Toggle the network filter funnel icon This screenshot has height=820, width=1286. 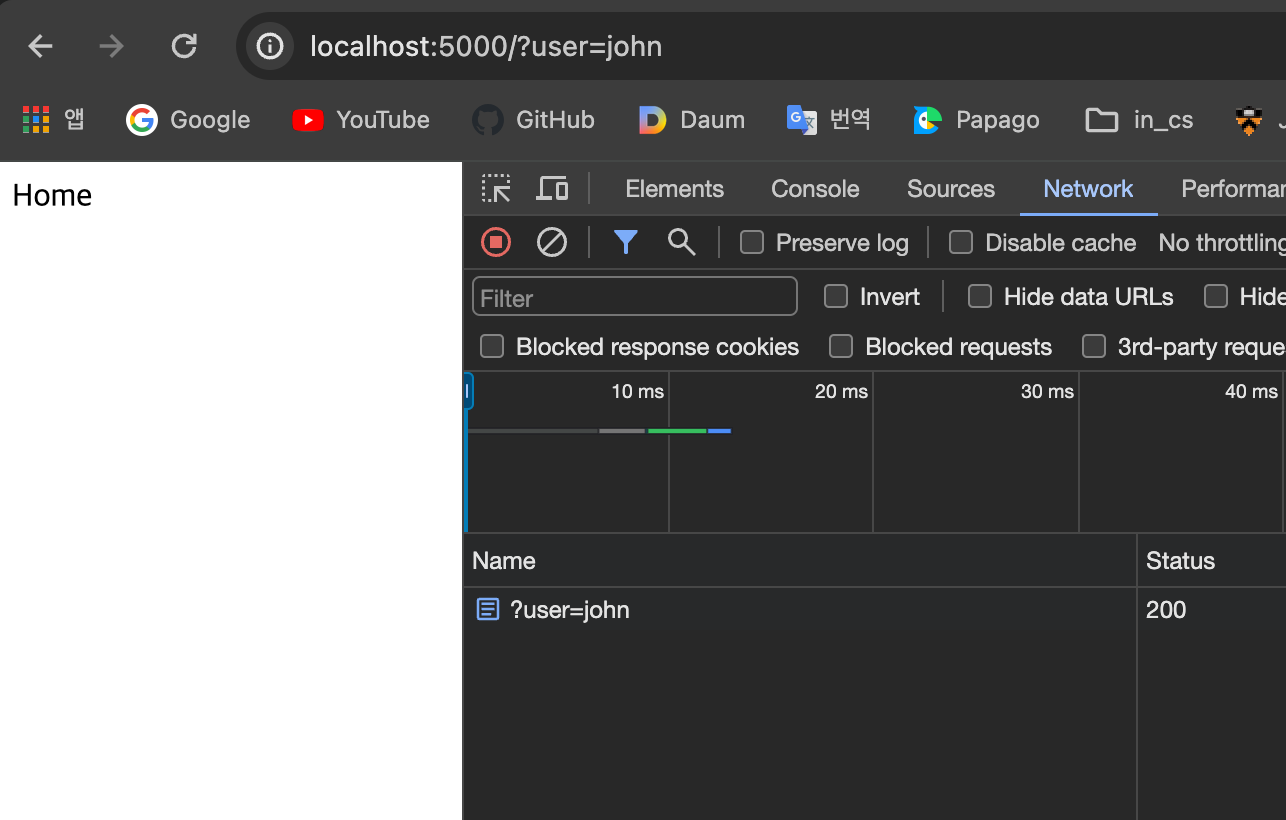pos(626,242)
